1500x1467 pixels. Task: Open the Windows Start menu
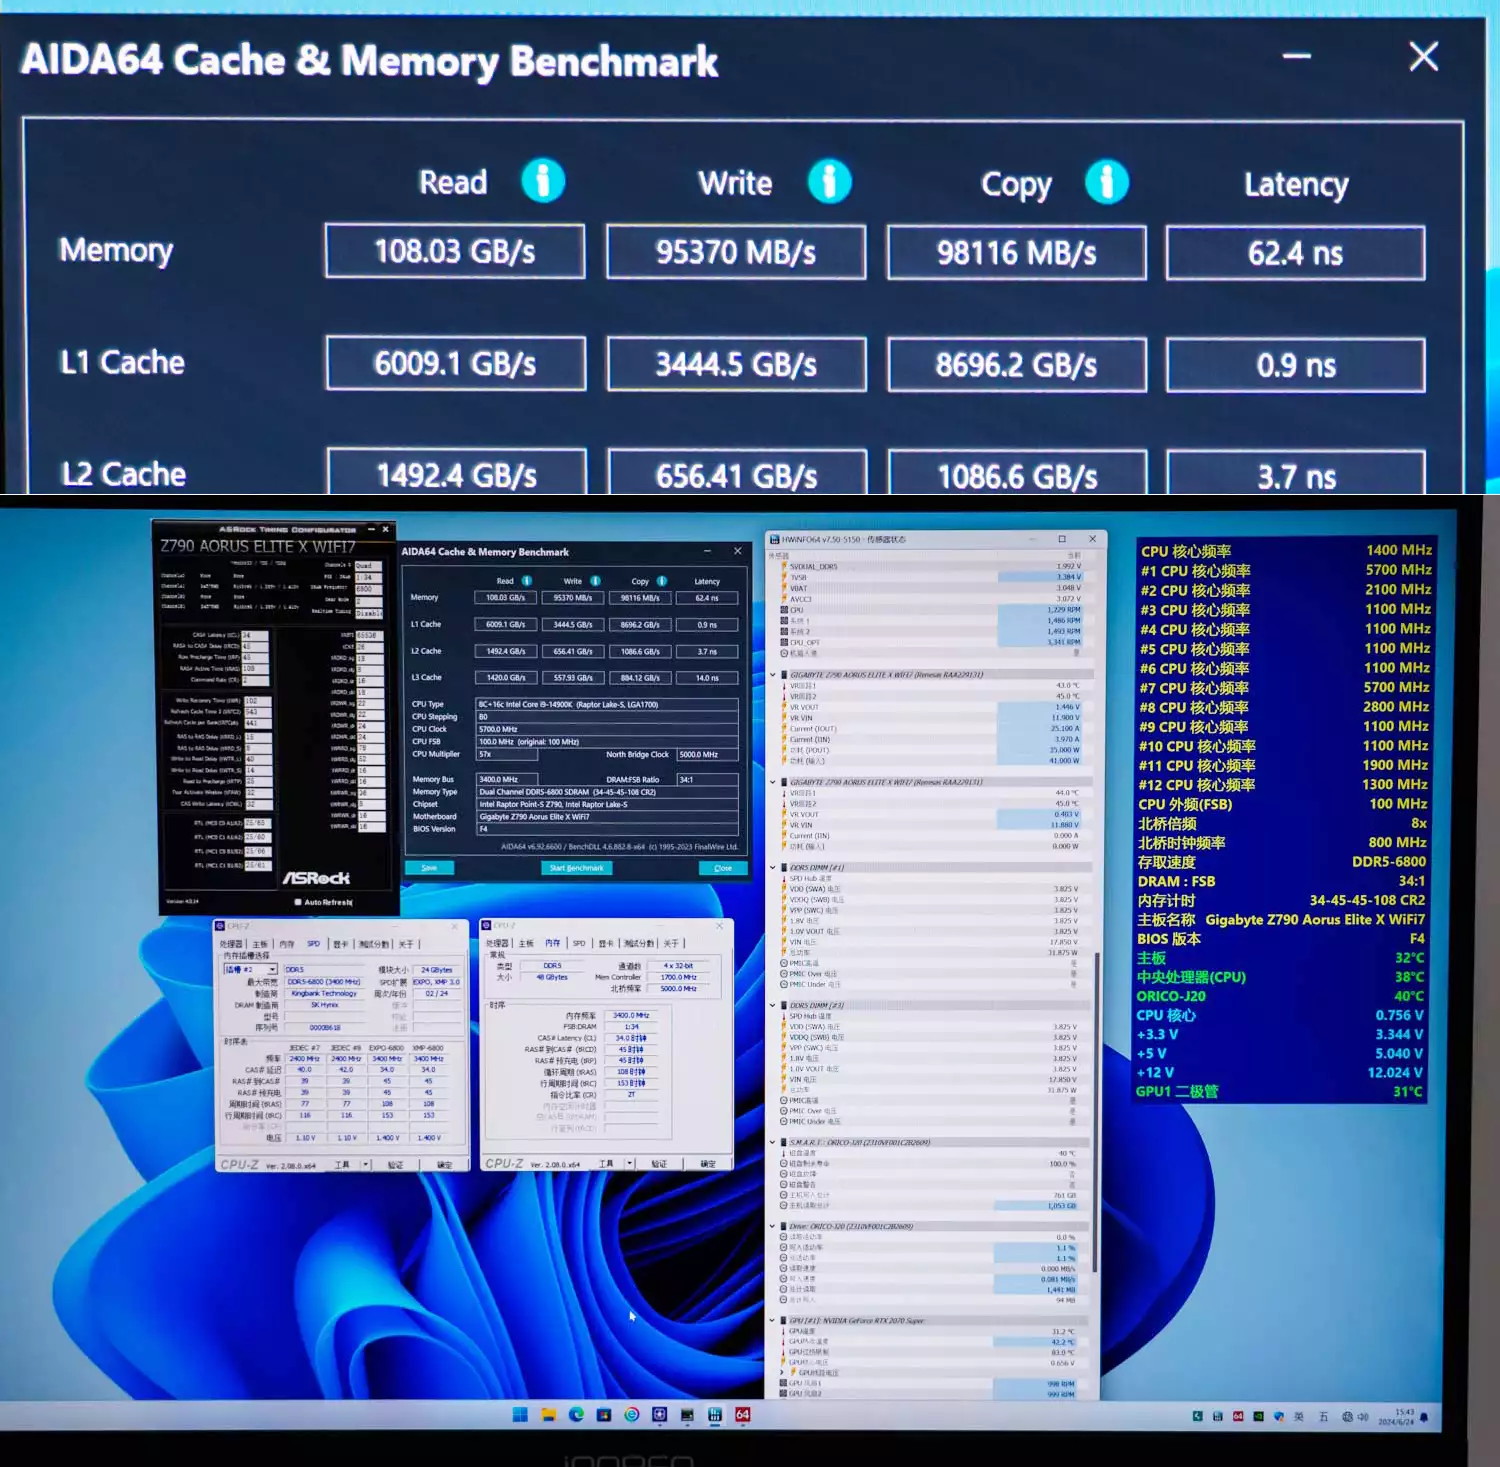[x=520, y=1414]
